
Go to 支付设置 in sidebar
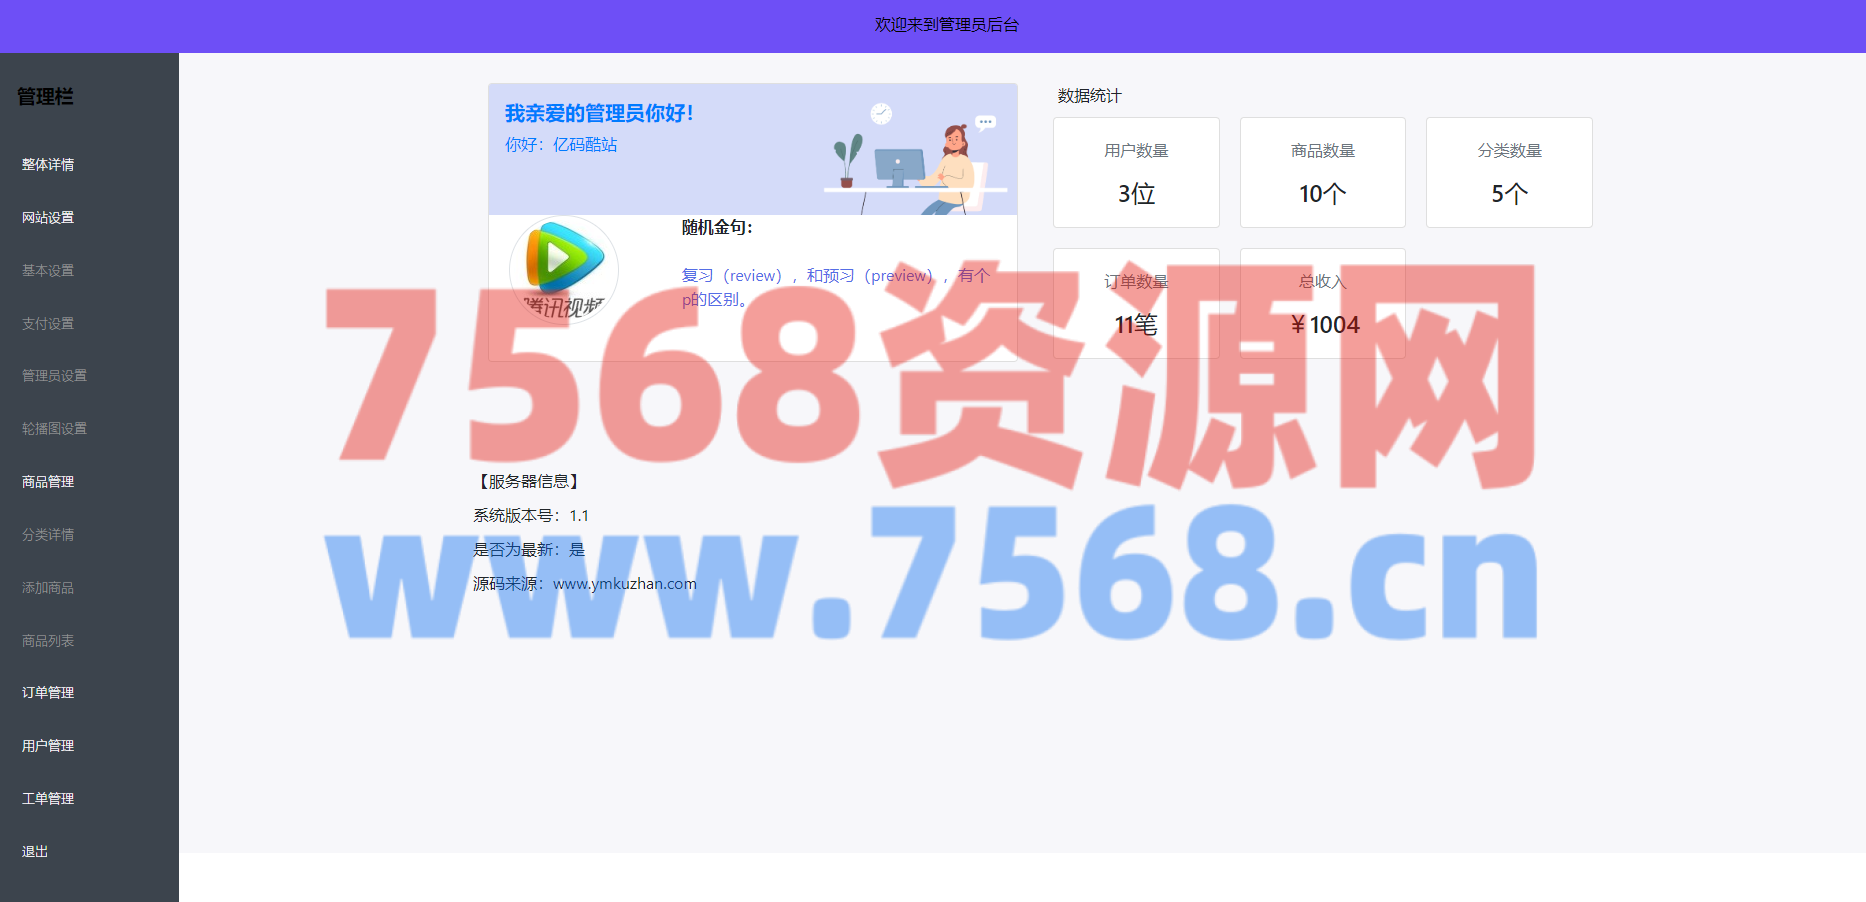coord(48,324)
